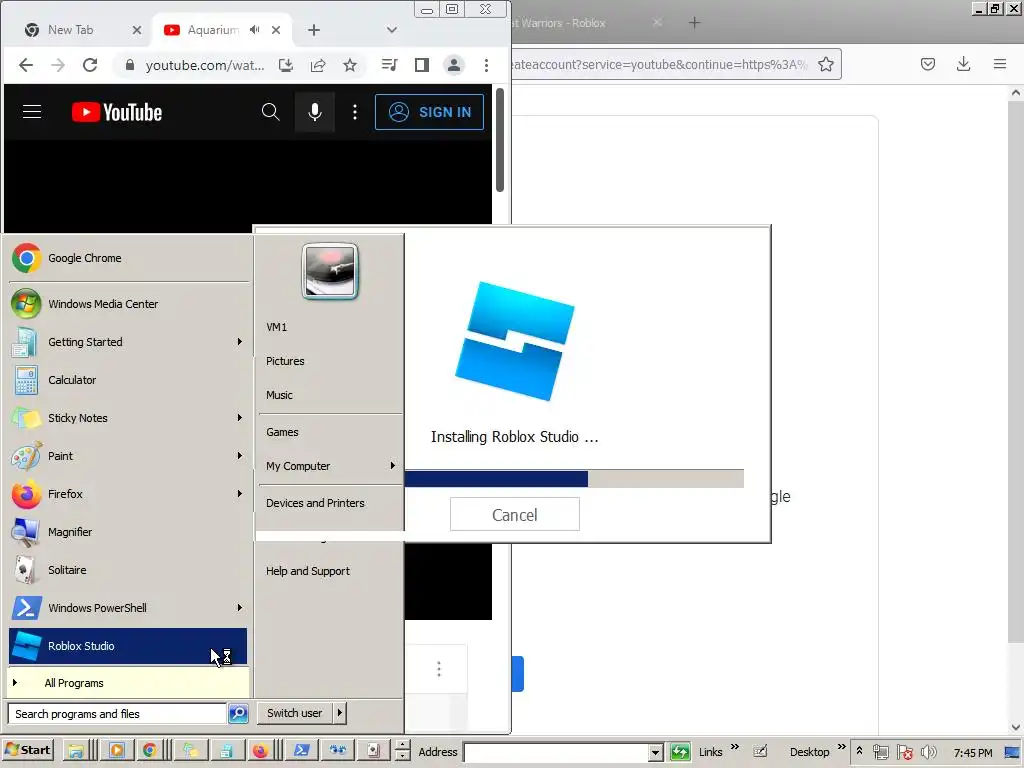
Task: Launch Solitaire game
Action: click(128, 569)
